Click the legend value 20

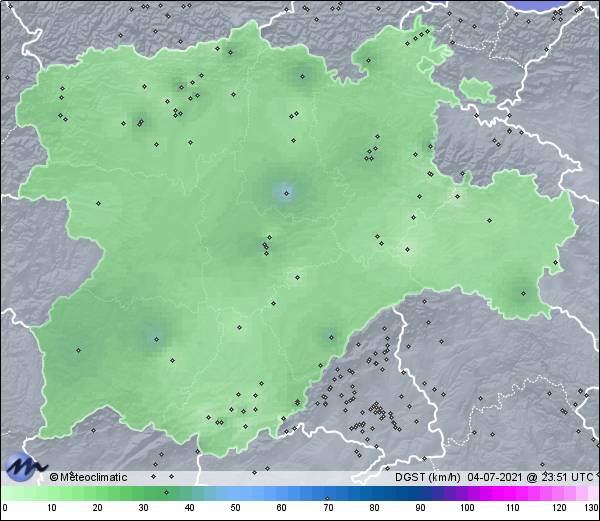97,508
